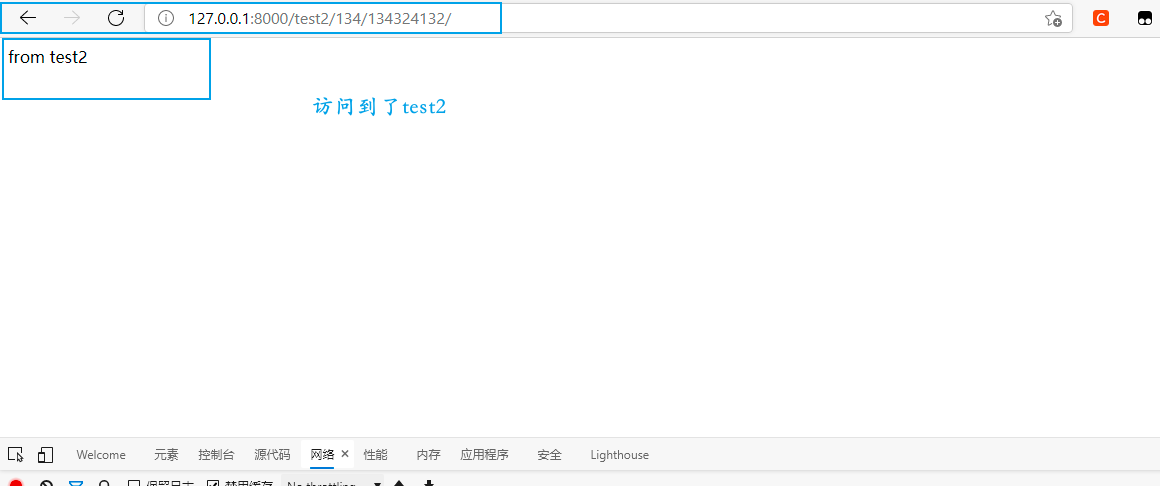
Task: Close the 网络 DevTools tab
Action: [x=345, y=454]
